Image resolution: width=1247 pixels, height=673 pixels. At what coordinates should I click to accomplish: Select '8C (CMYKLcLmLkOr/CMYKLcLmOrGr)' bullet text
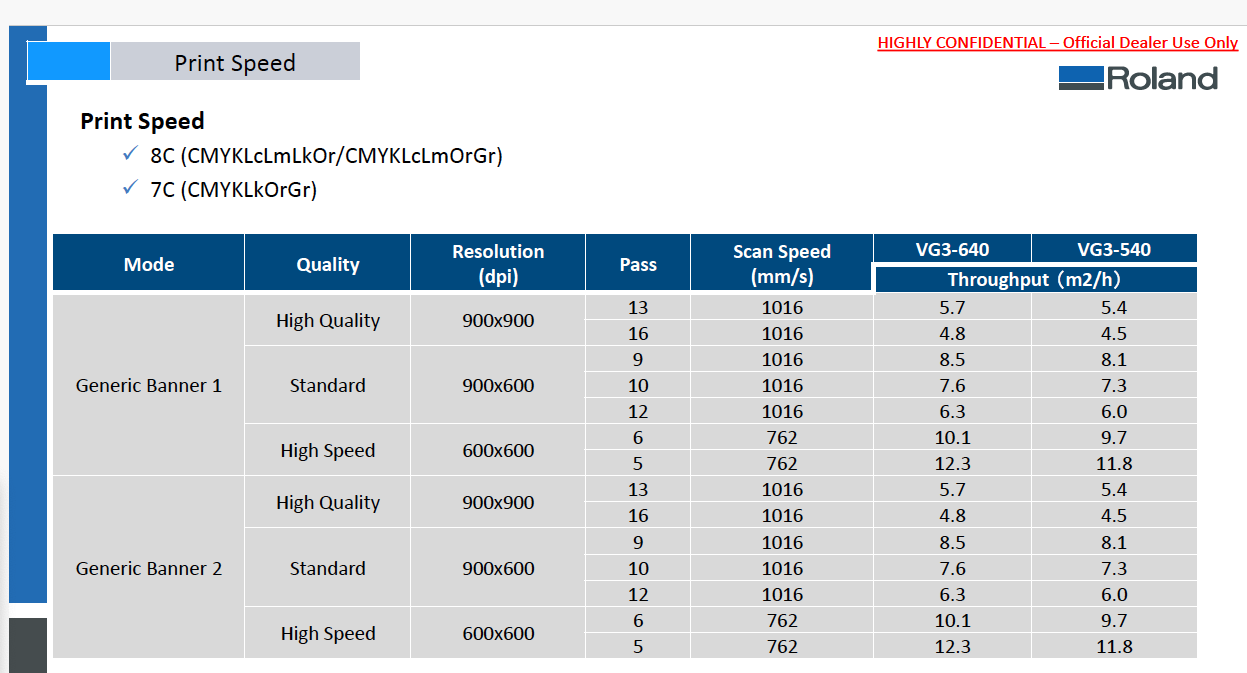click(x=327, y=156)
